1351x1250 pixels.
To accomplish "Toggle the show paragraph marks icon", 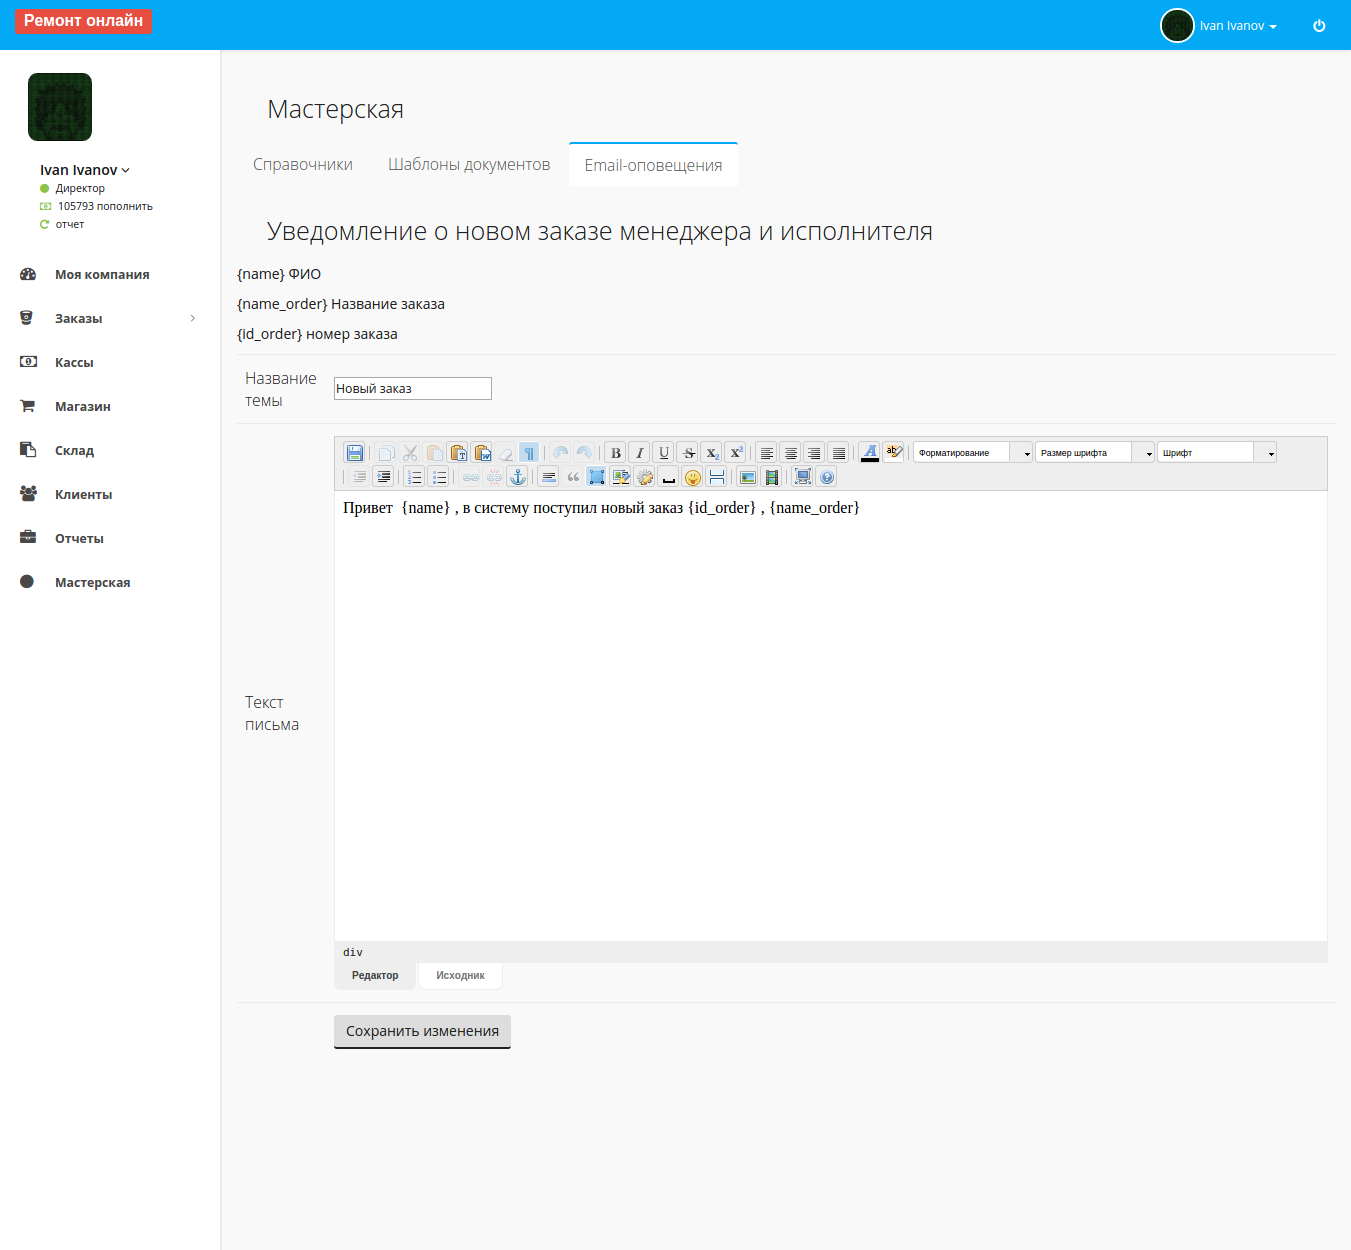I will [529, 453].
